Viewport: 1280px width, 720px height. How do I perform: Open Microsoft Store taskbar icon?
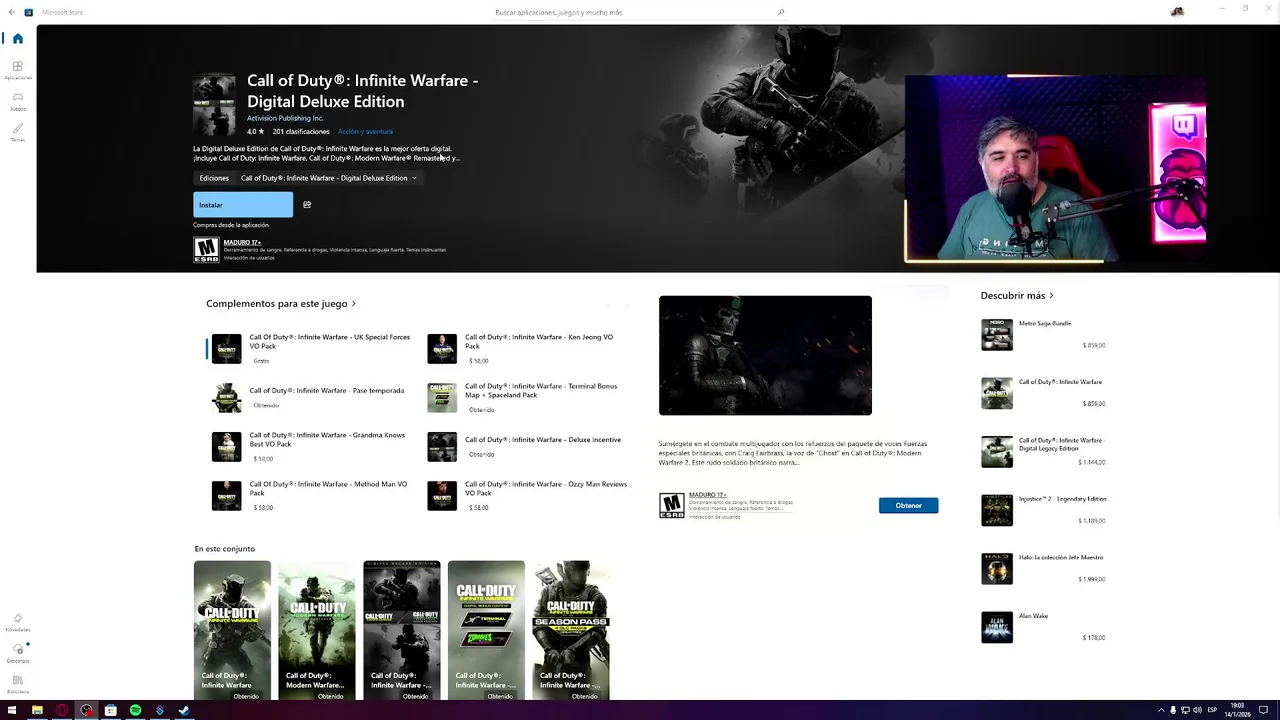coord(111,711)
